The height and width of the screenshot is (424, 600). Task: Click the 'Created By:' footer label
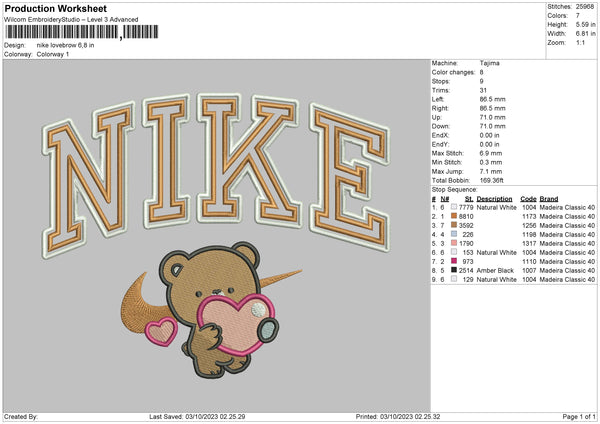pos(21,416)
